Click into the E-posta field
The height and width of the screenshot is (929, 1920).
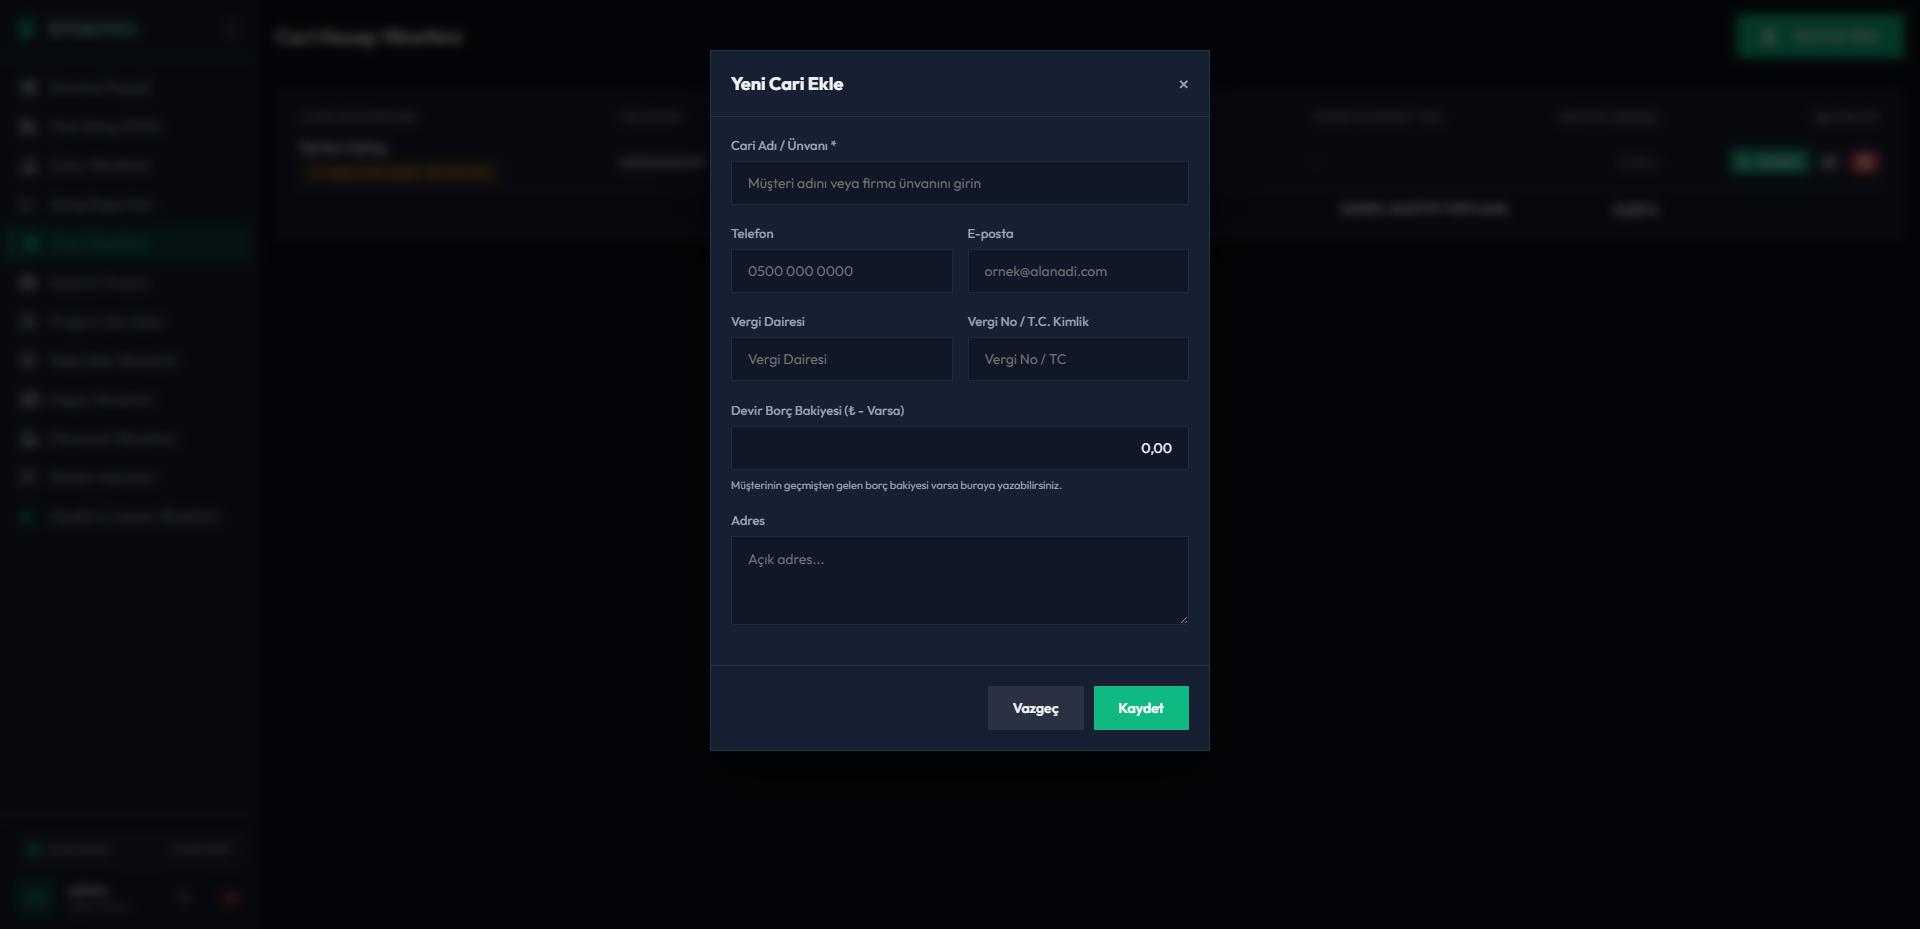[1078, 271]
